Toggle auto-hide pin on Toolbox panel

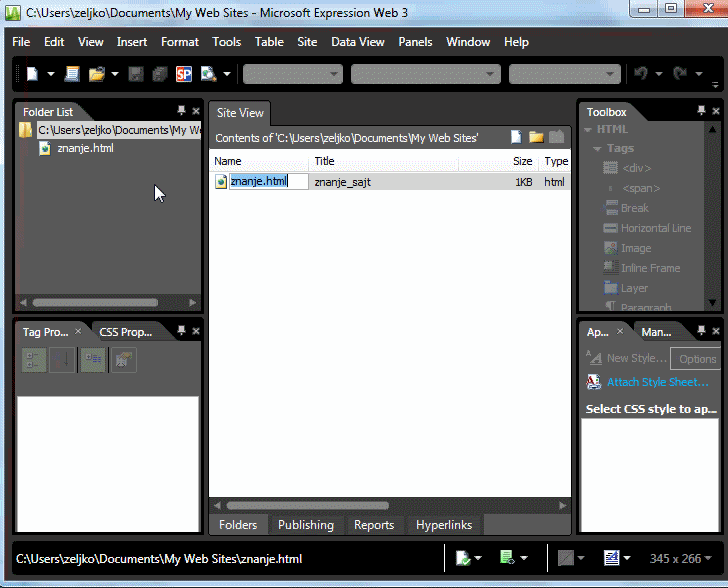(x=702, y=111)
